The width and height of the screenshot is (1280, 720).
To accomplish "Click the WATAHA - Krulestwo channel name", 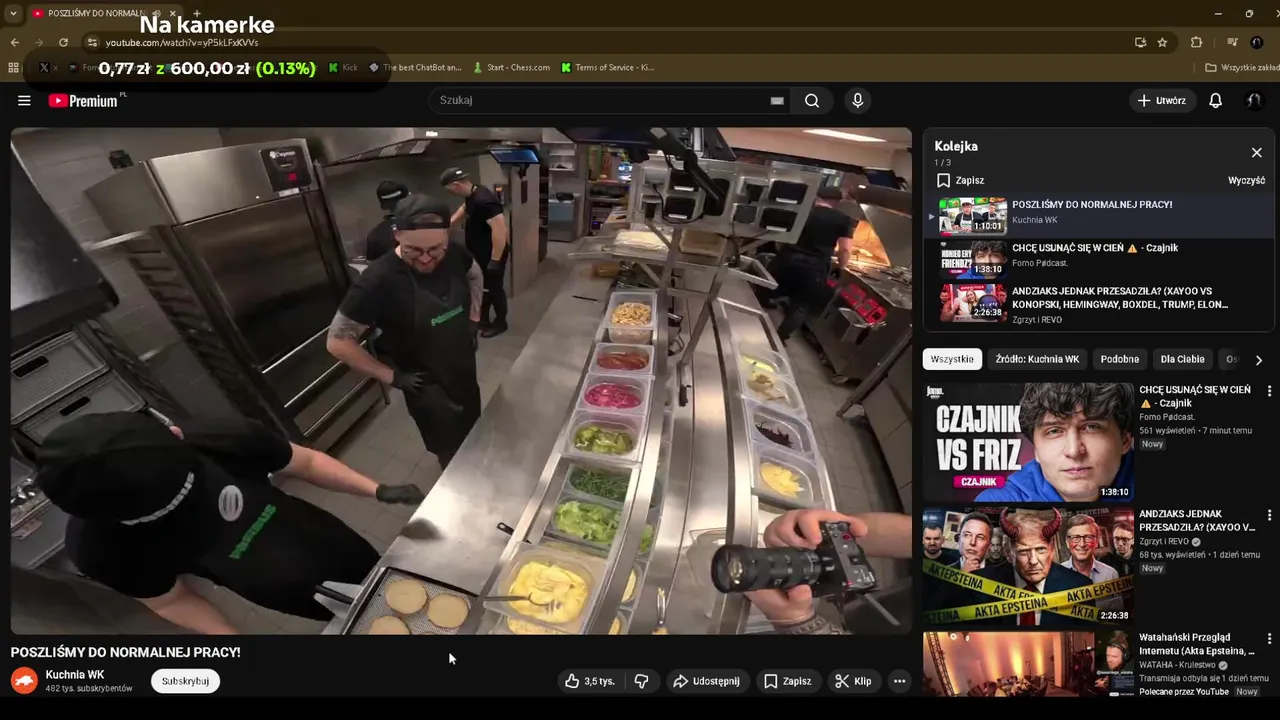I will coord(1177,664).
